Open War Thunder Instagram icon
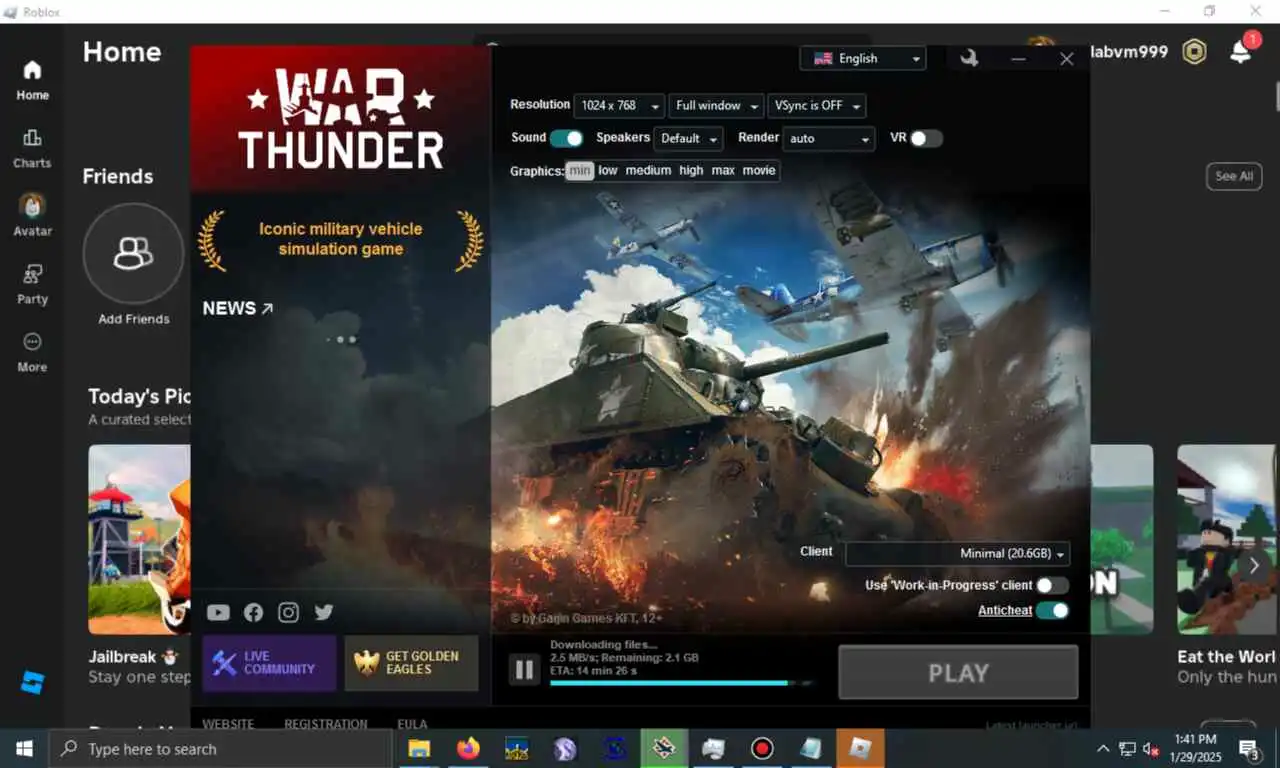The width and height of the screenshot is (1280, 768). click(288, 612)
